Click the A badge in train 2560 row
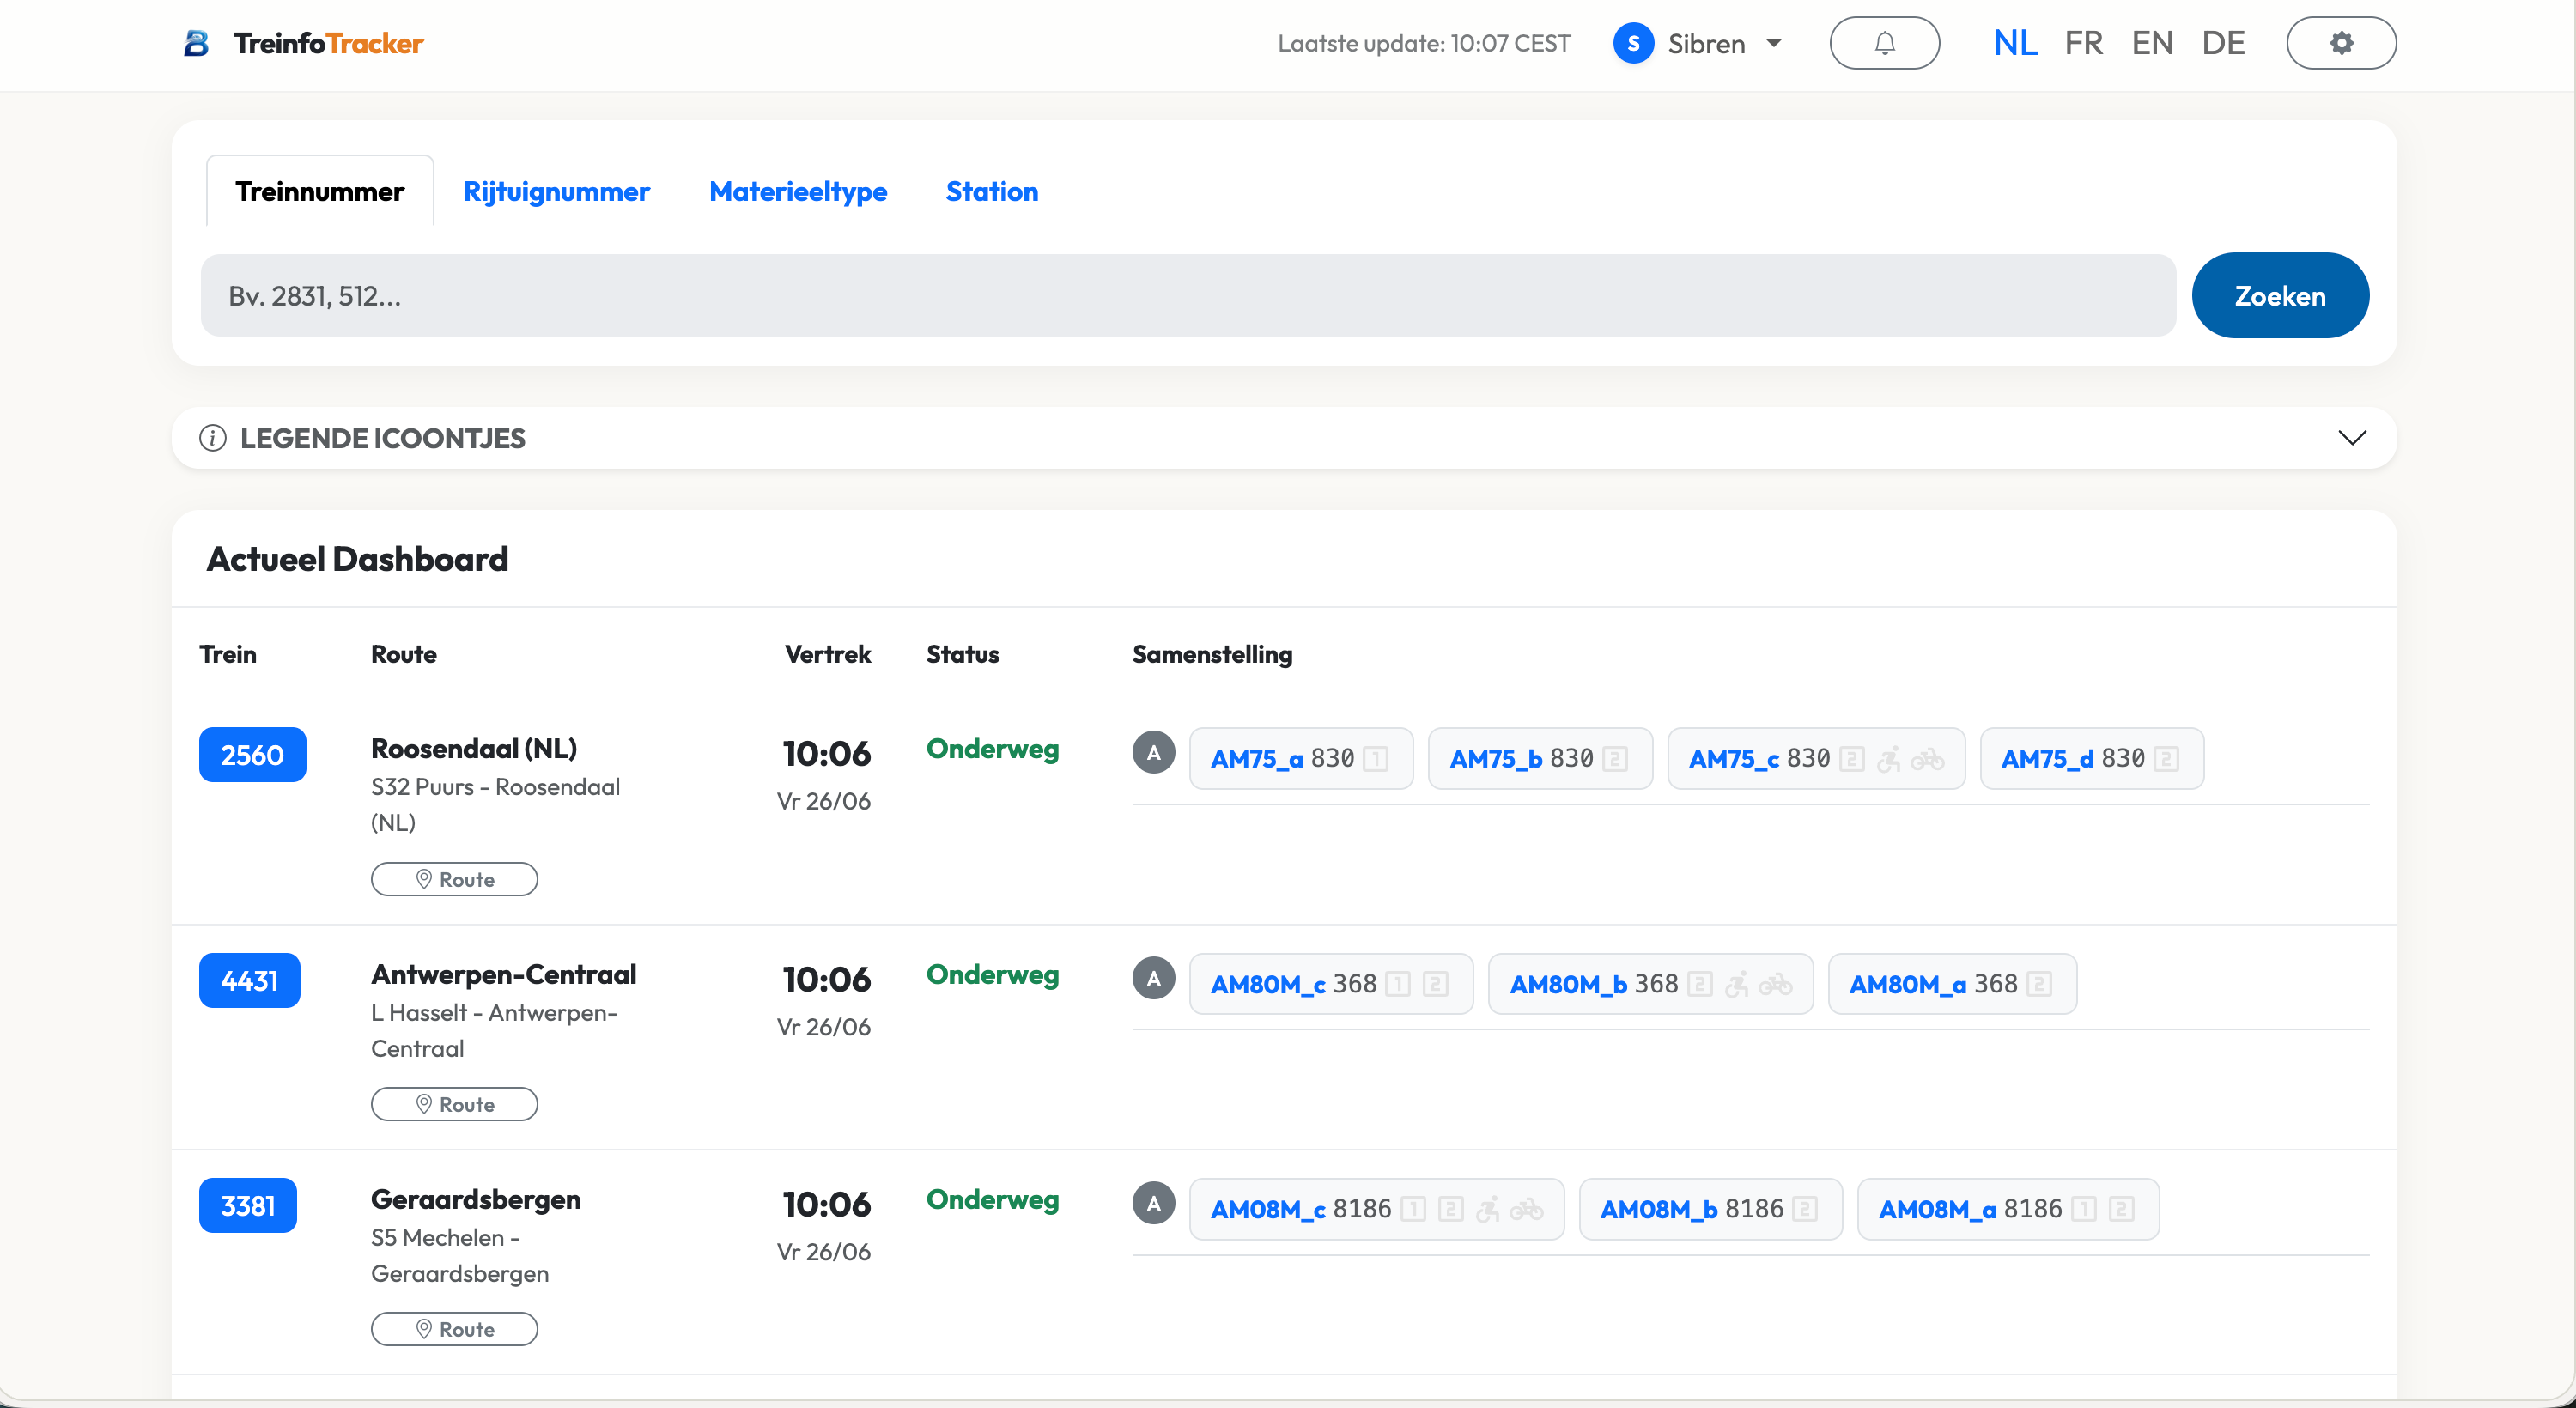 pos(1153,753)
